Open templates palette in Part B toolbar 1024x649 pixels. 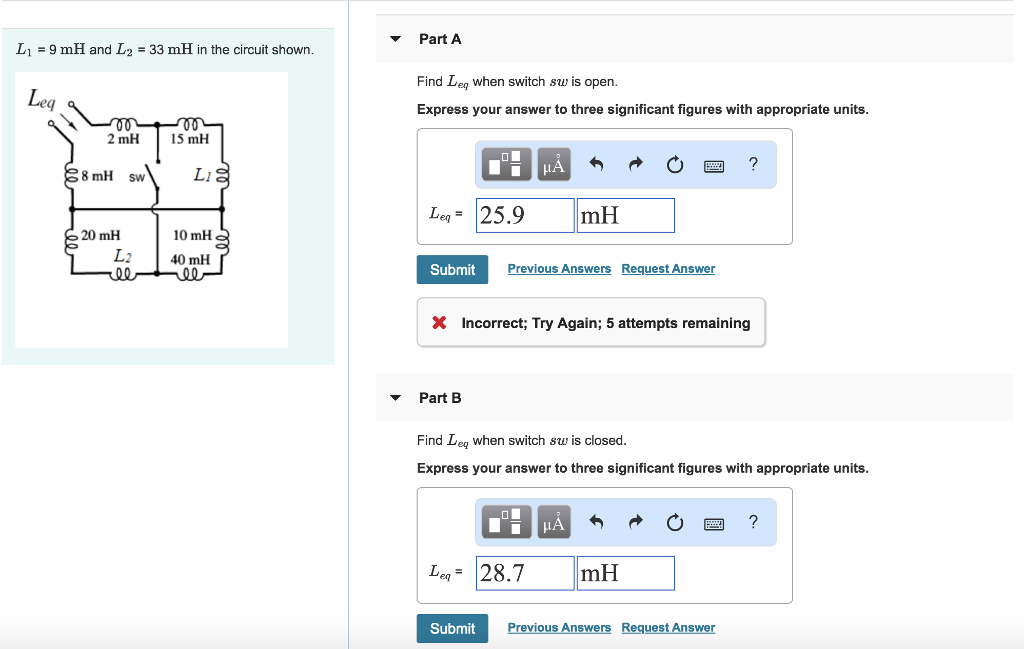506,522
